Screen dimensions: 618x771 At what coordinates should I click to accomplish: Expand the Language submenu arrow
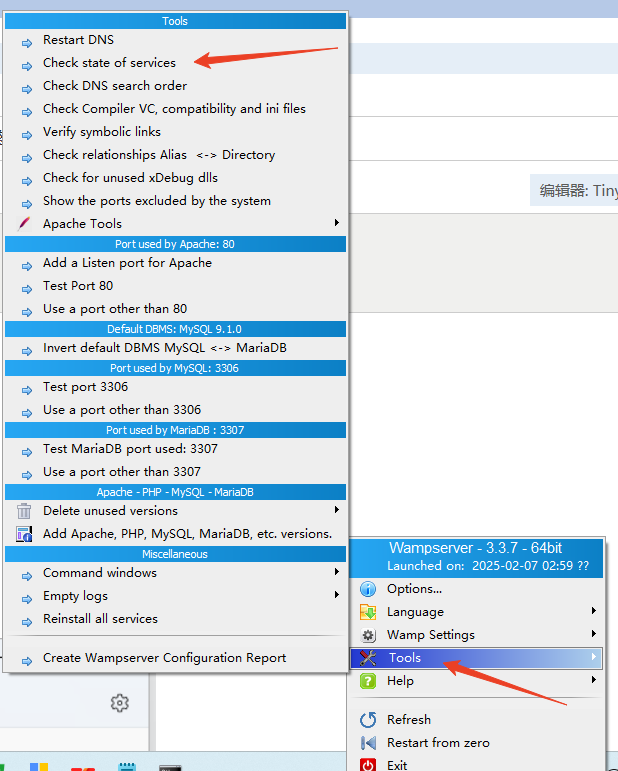[x=594, y=611]
